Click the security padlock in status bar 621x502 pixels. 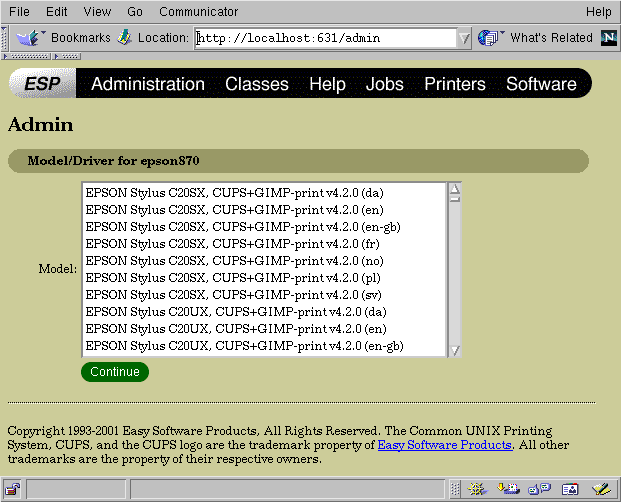tap(12, 490)
